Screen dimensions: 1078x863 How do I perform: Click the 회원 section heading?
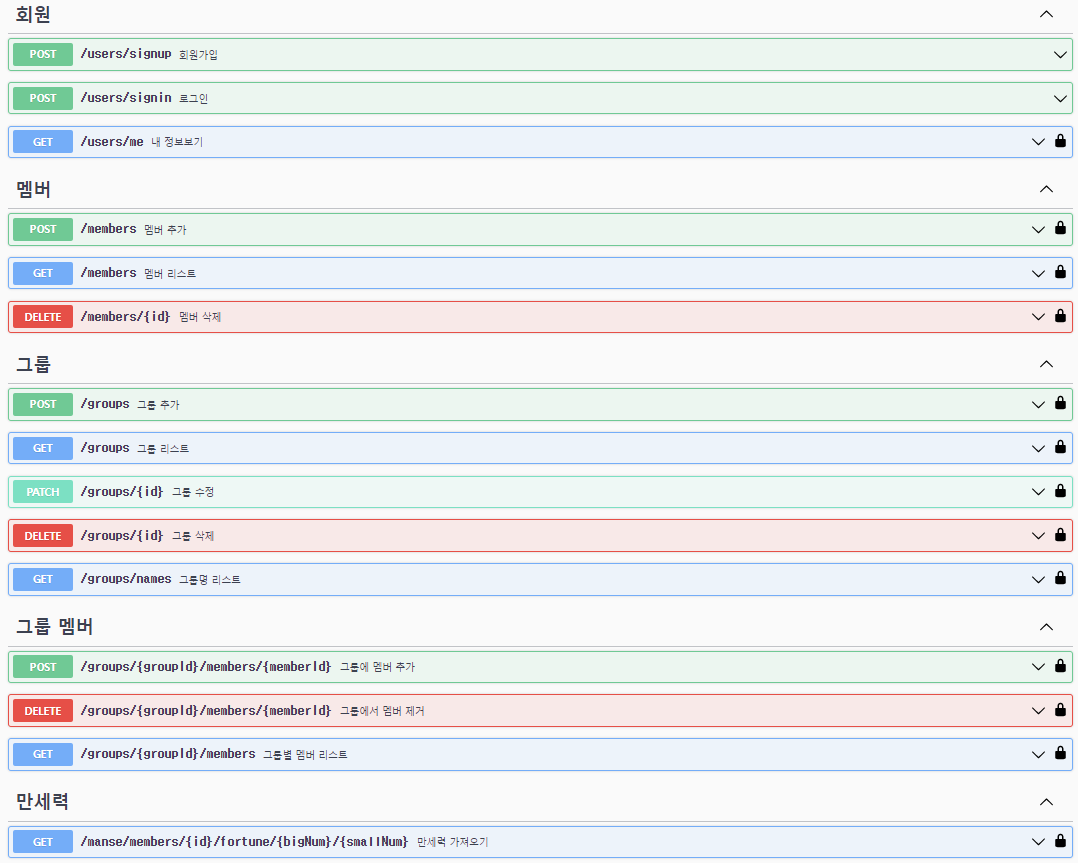(x=33, y=14)
